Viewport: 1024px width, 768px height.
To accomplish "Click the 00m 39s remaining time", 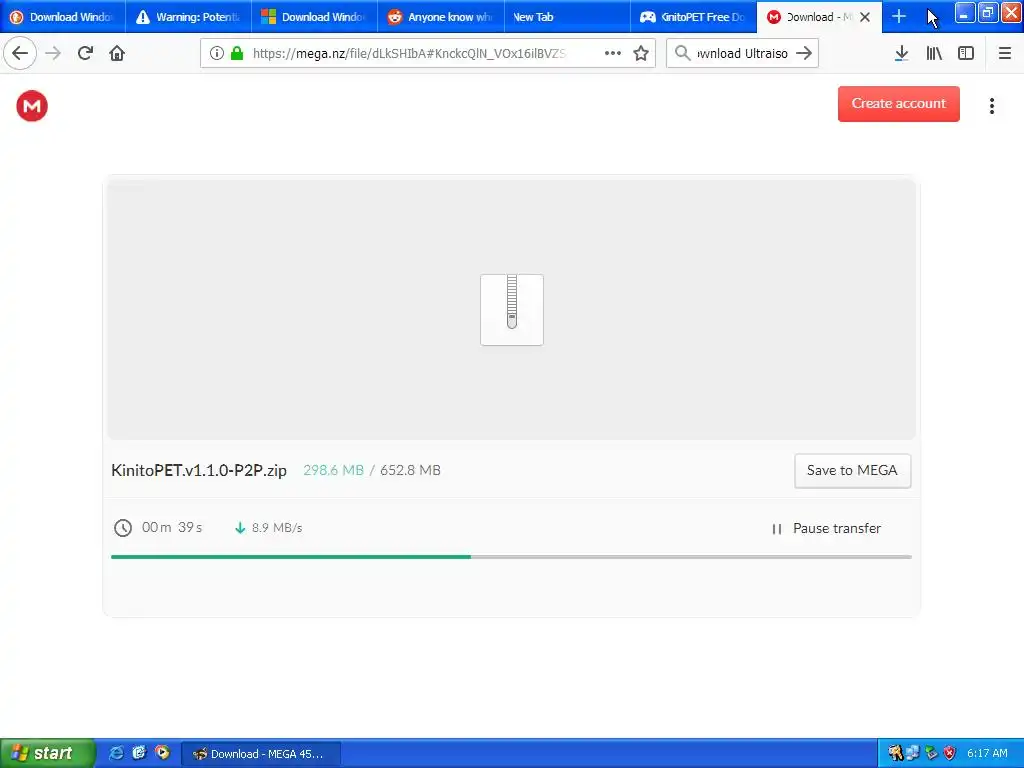I will click(x=172, y=527).
